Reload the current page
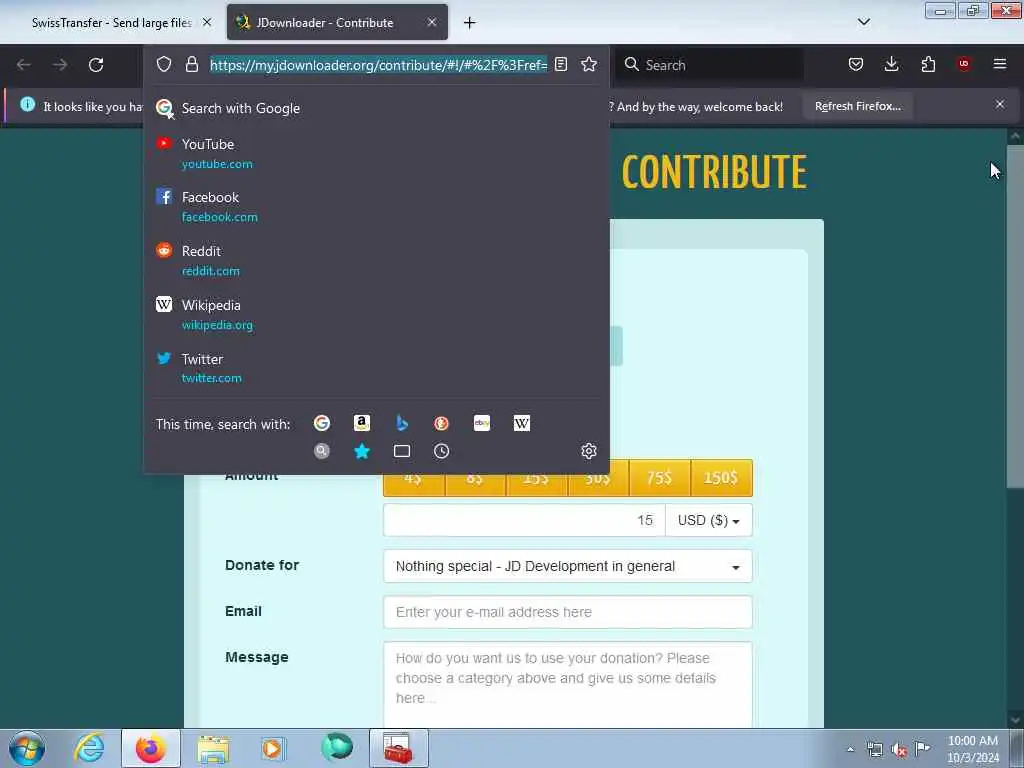1024x768 pixels. [96, 65]
